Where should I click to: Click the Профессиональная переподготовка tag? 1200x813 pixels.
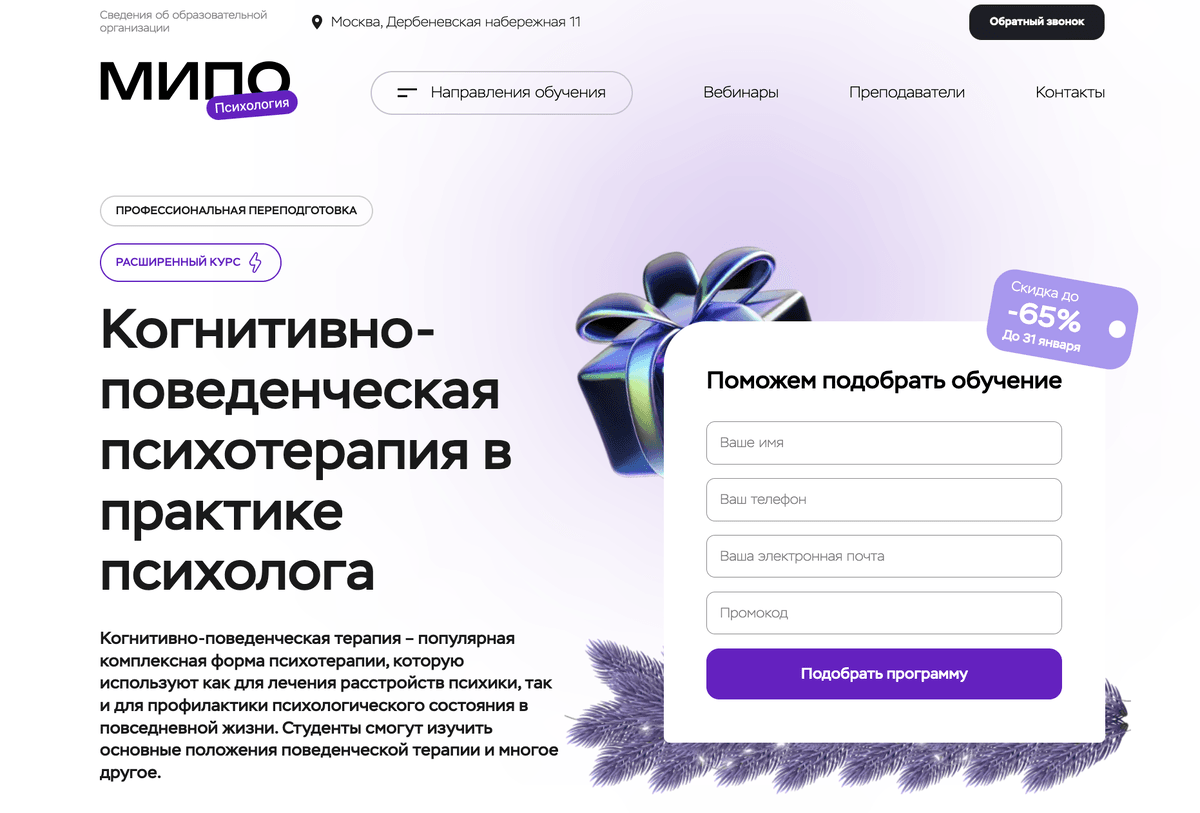tap(236, 211)
